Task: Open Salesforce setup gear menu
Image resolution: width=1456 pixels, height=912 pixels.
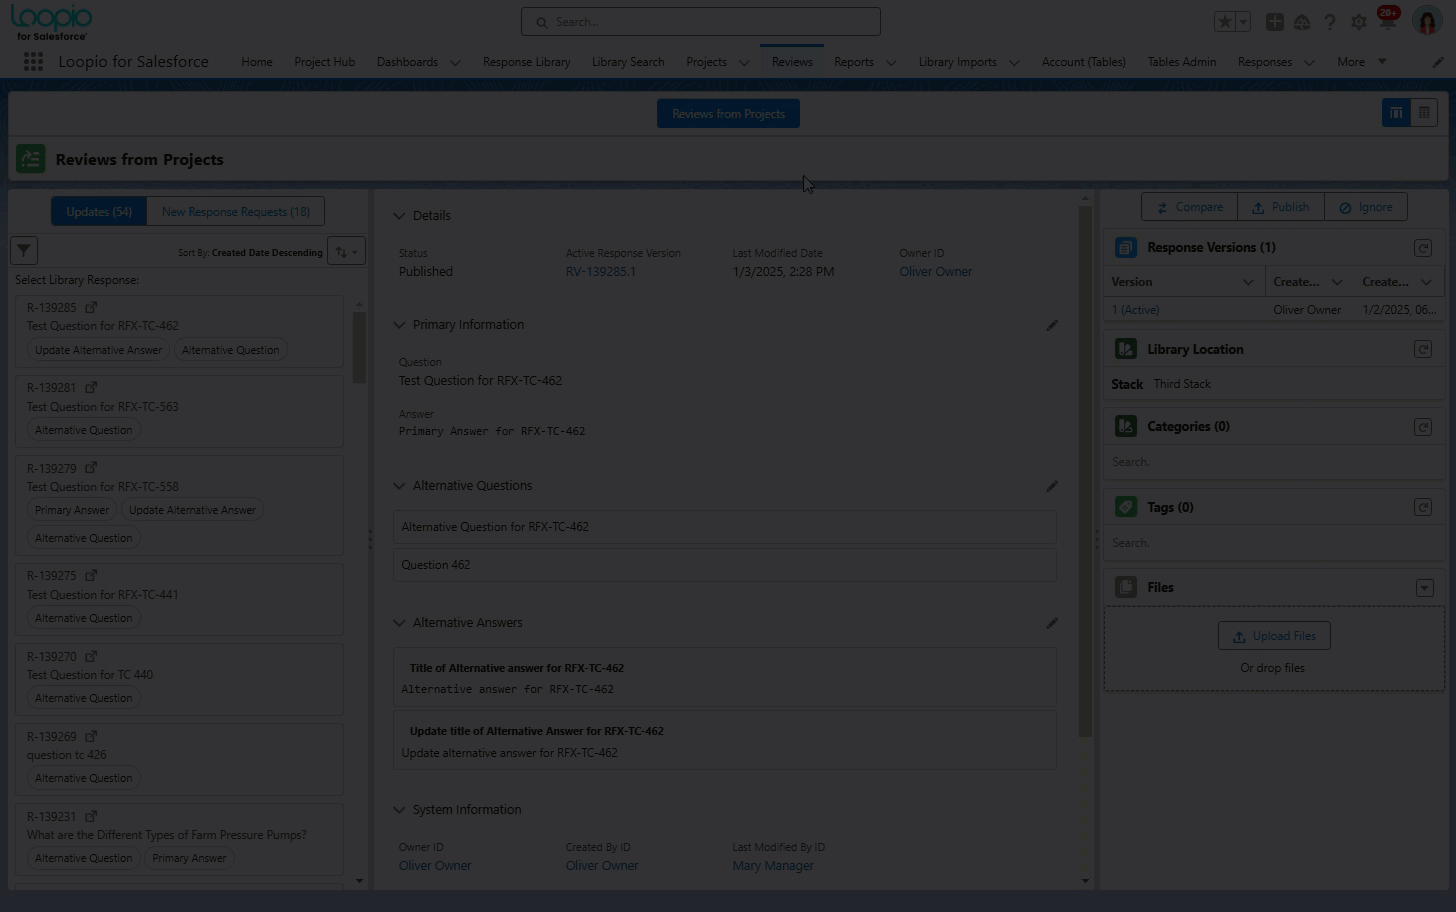Action: [1358, 22]
